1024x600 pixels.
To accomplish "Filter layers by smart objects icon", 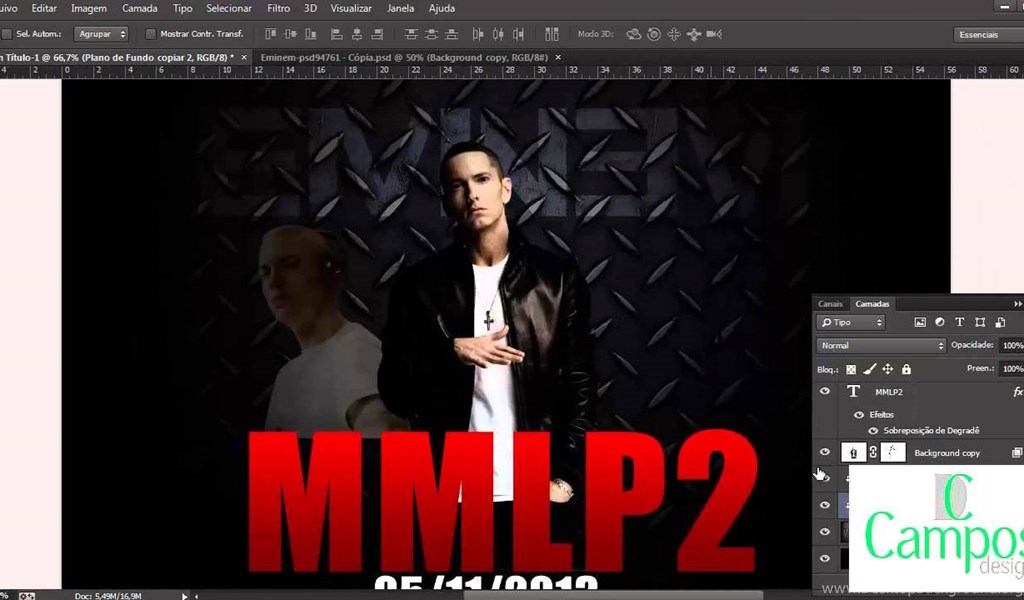I will (x=1000, y=322).
